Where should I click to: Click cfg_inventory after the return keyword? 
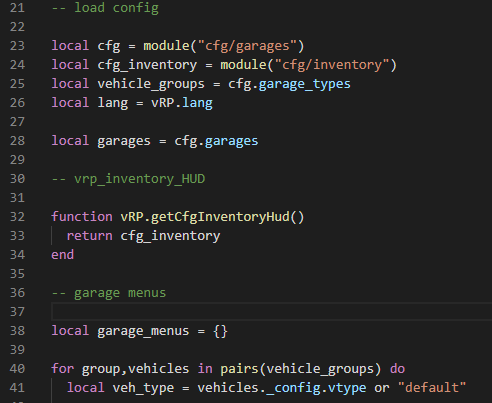[170, 236]
